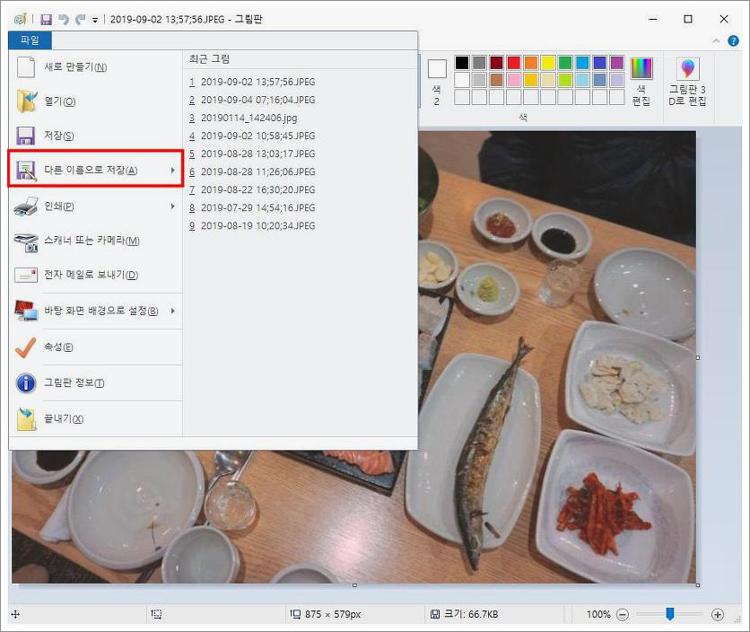Click the Save As icon (다른 이름으로 저장)
The width and height of the screenshot is (750, 632).
[x=26, y=170]
